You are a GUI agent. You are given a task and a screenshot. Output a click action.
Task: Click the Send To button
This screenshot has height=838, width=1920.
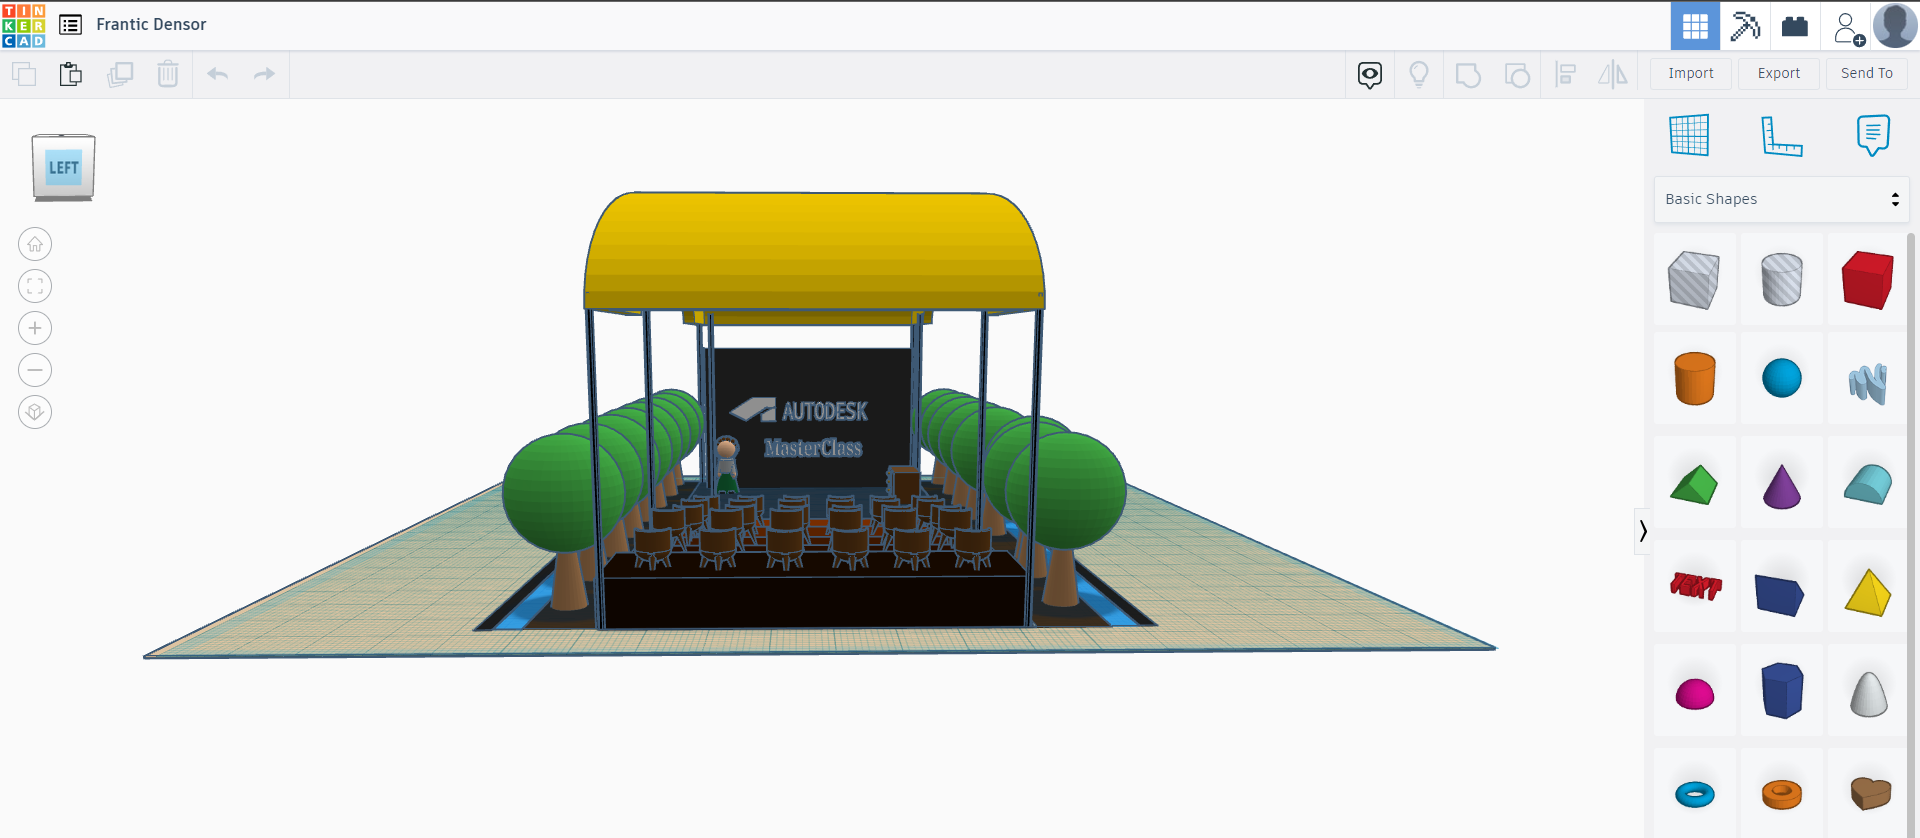pyautogui.click(x=1867, y=73)
